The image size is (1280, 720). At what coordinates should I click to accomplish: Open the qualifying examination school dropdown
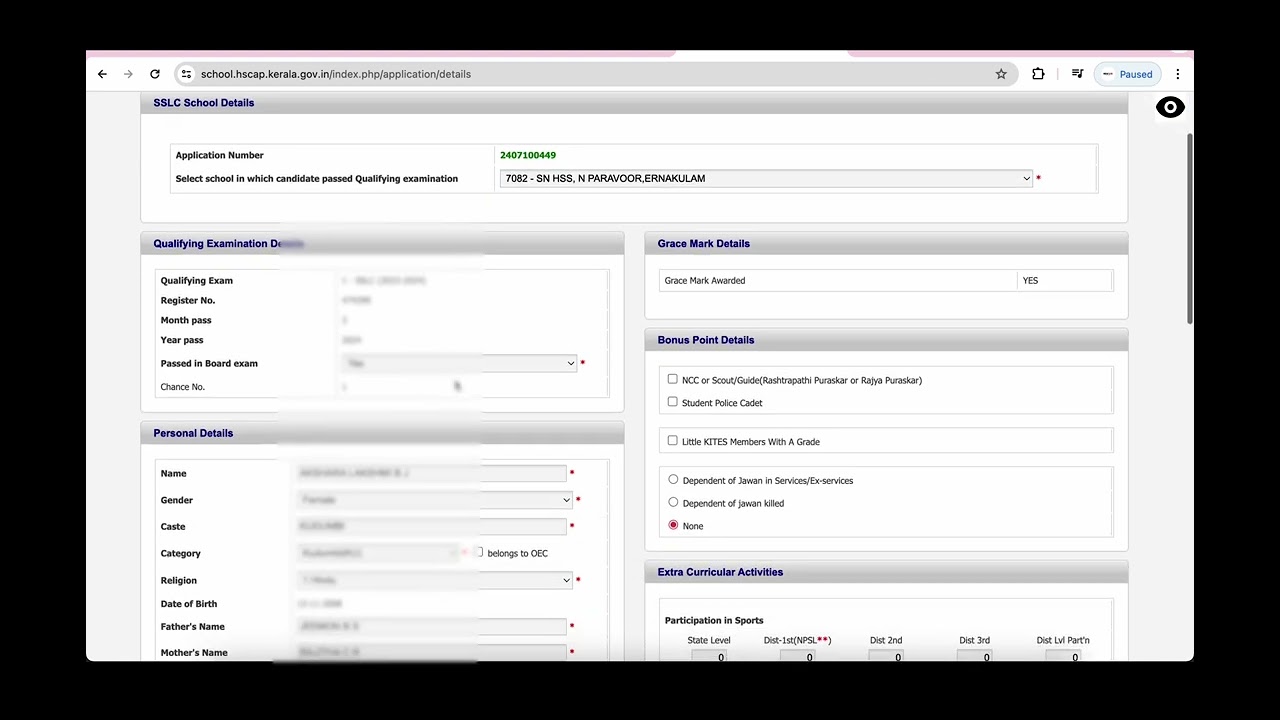point(766,178)
